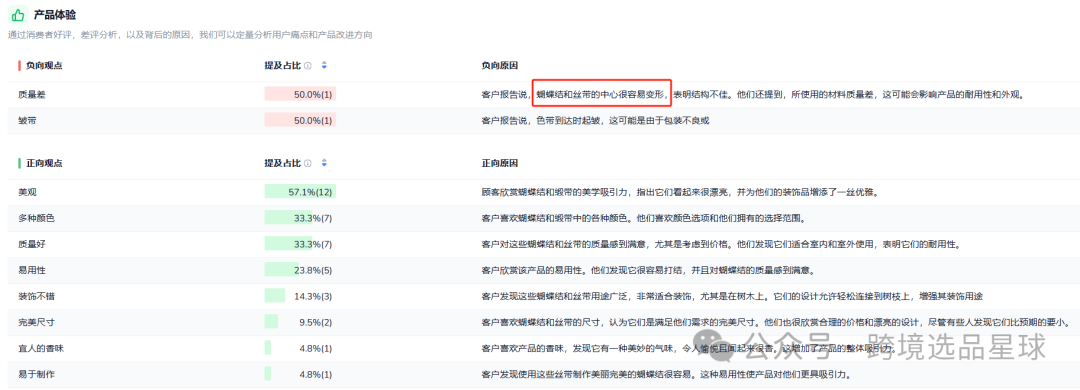Click the 负向原因 column header
This screenshot has height=390, width=1080.
[x=500, y=65]
